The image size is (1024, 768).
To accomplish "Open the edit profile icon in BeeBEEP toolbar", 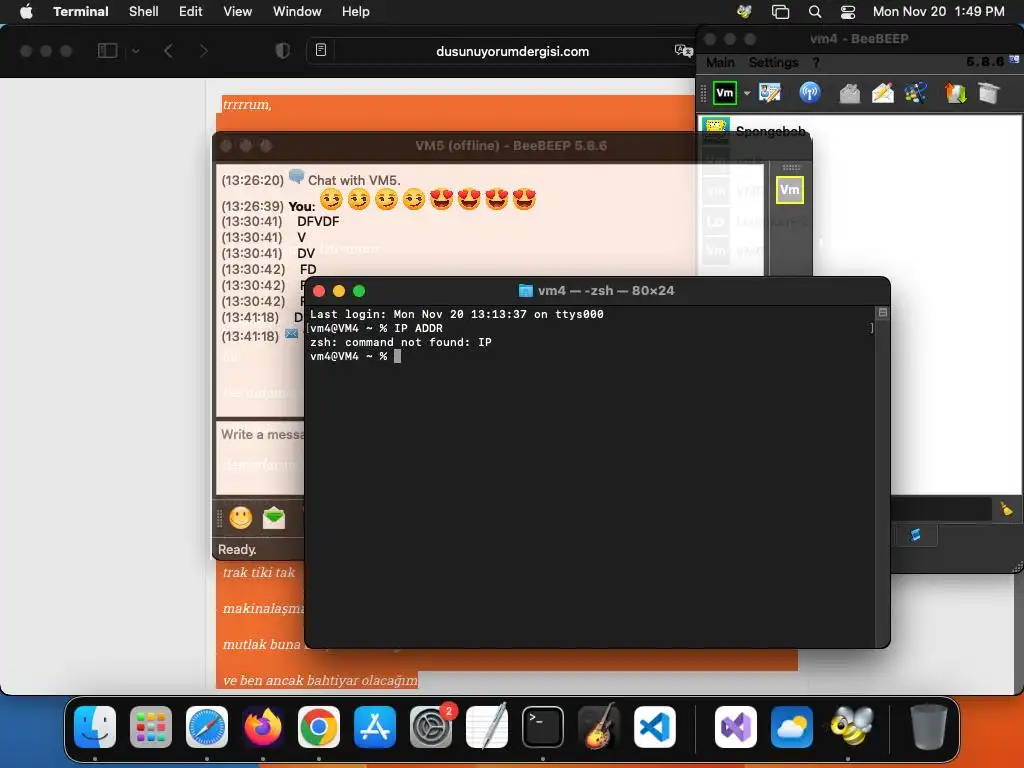I will click(770, 93).
